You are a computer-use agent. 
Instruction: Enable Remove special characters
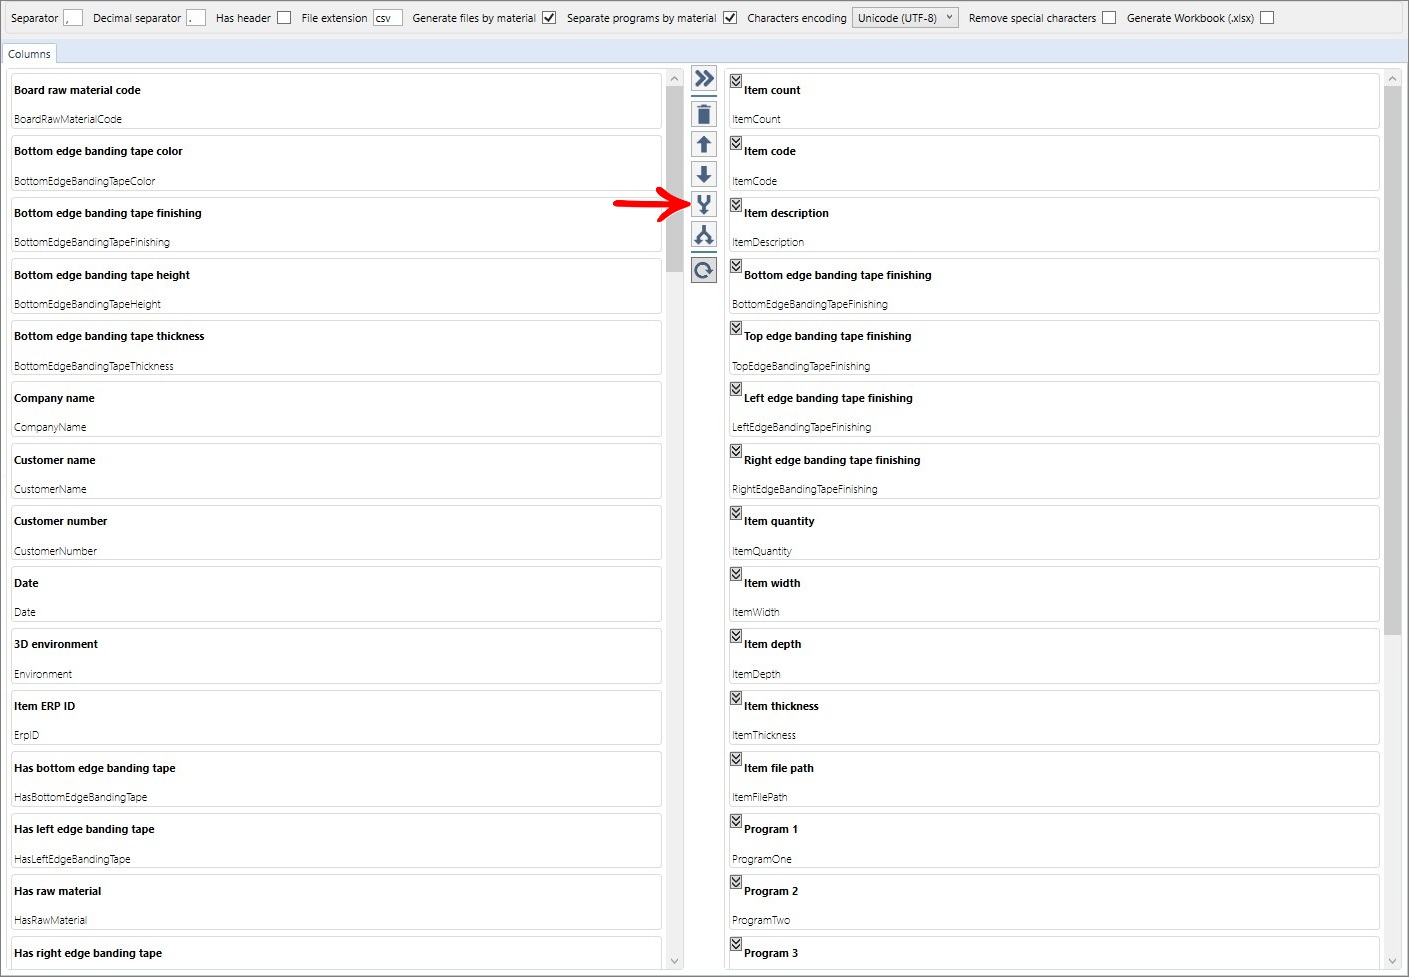point(1109,18)
